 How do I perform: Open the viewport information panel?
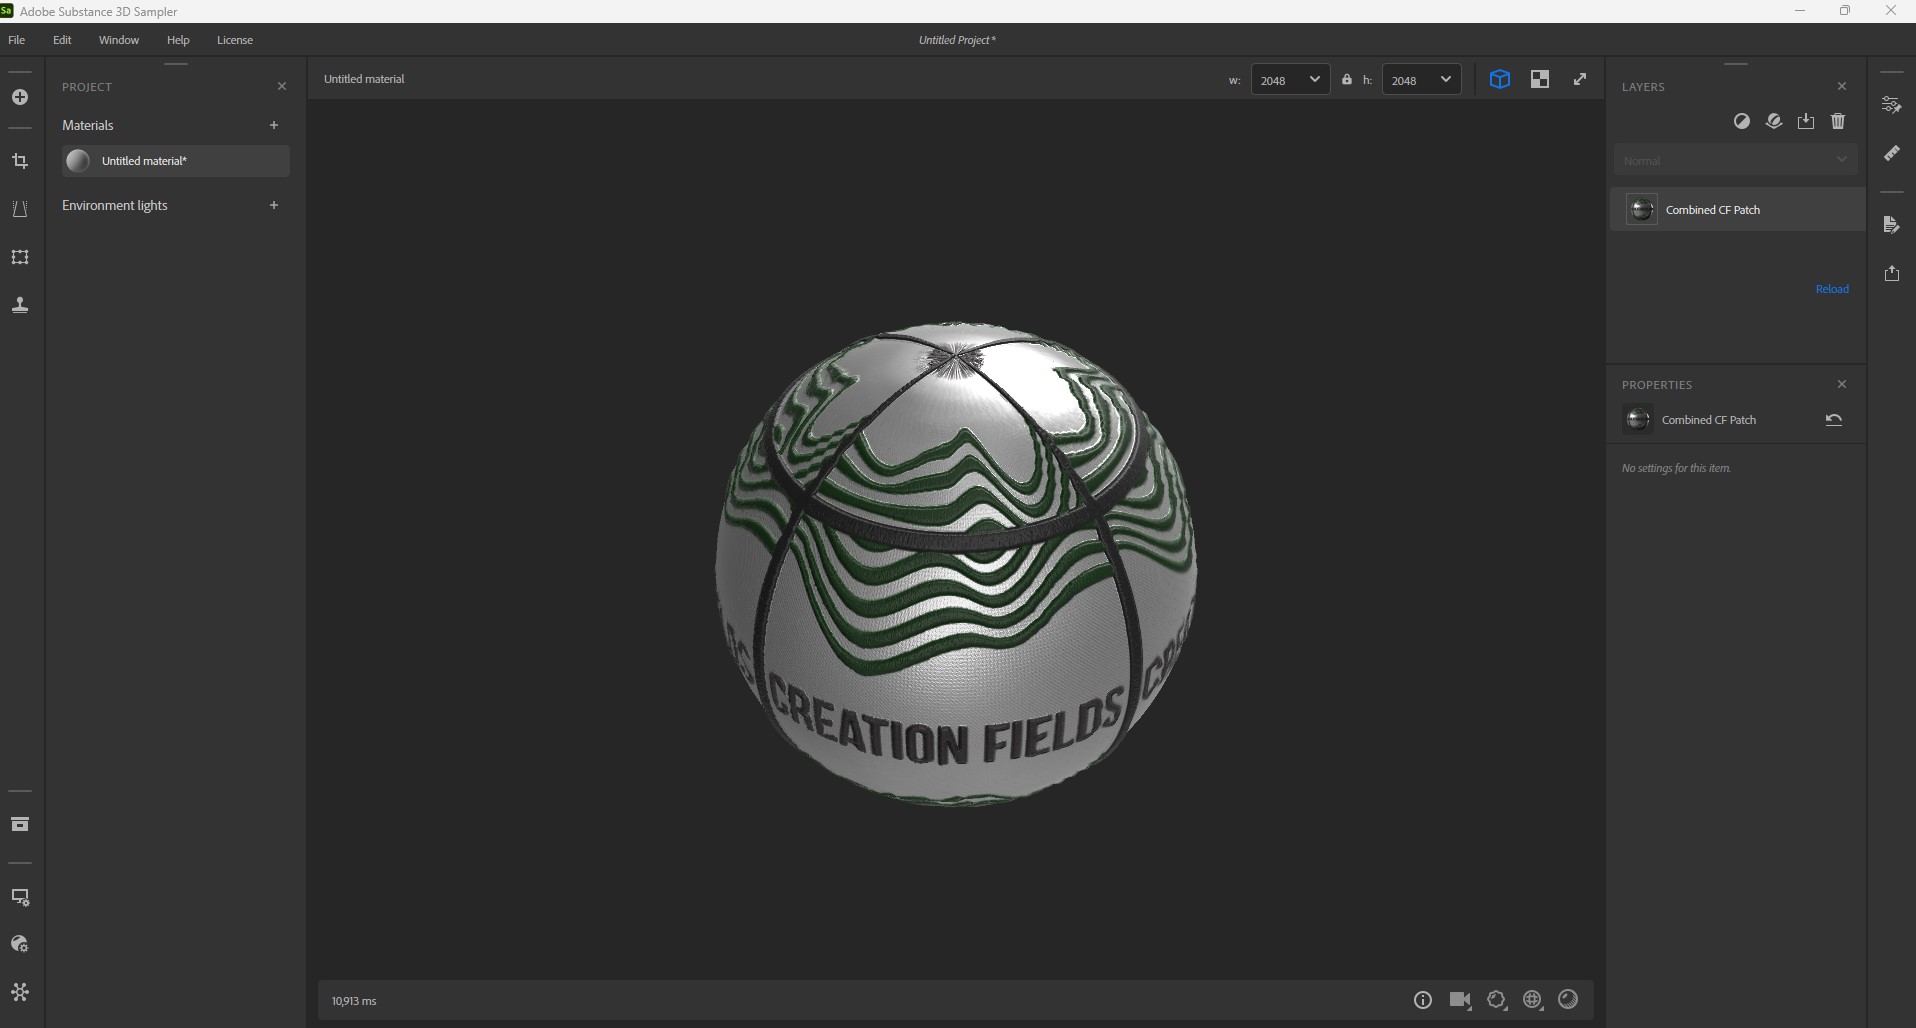(1423, 1000)
